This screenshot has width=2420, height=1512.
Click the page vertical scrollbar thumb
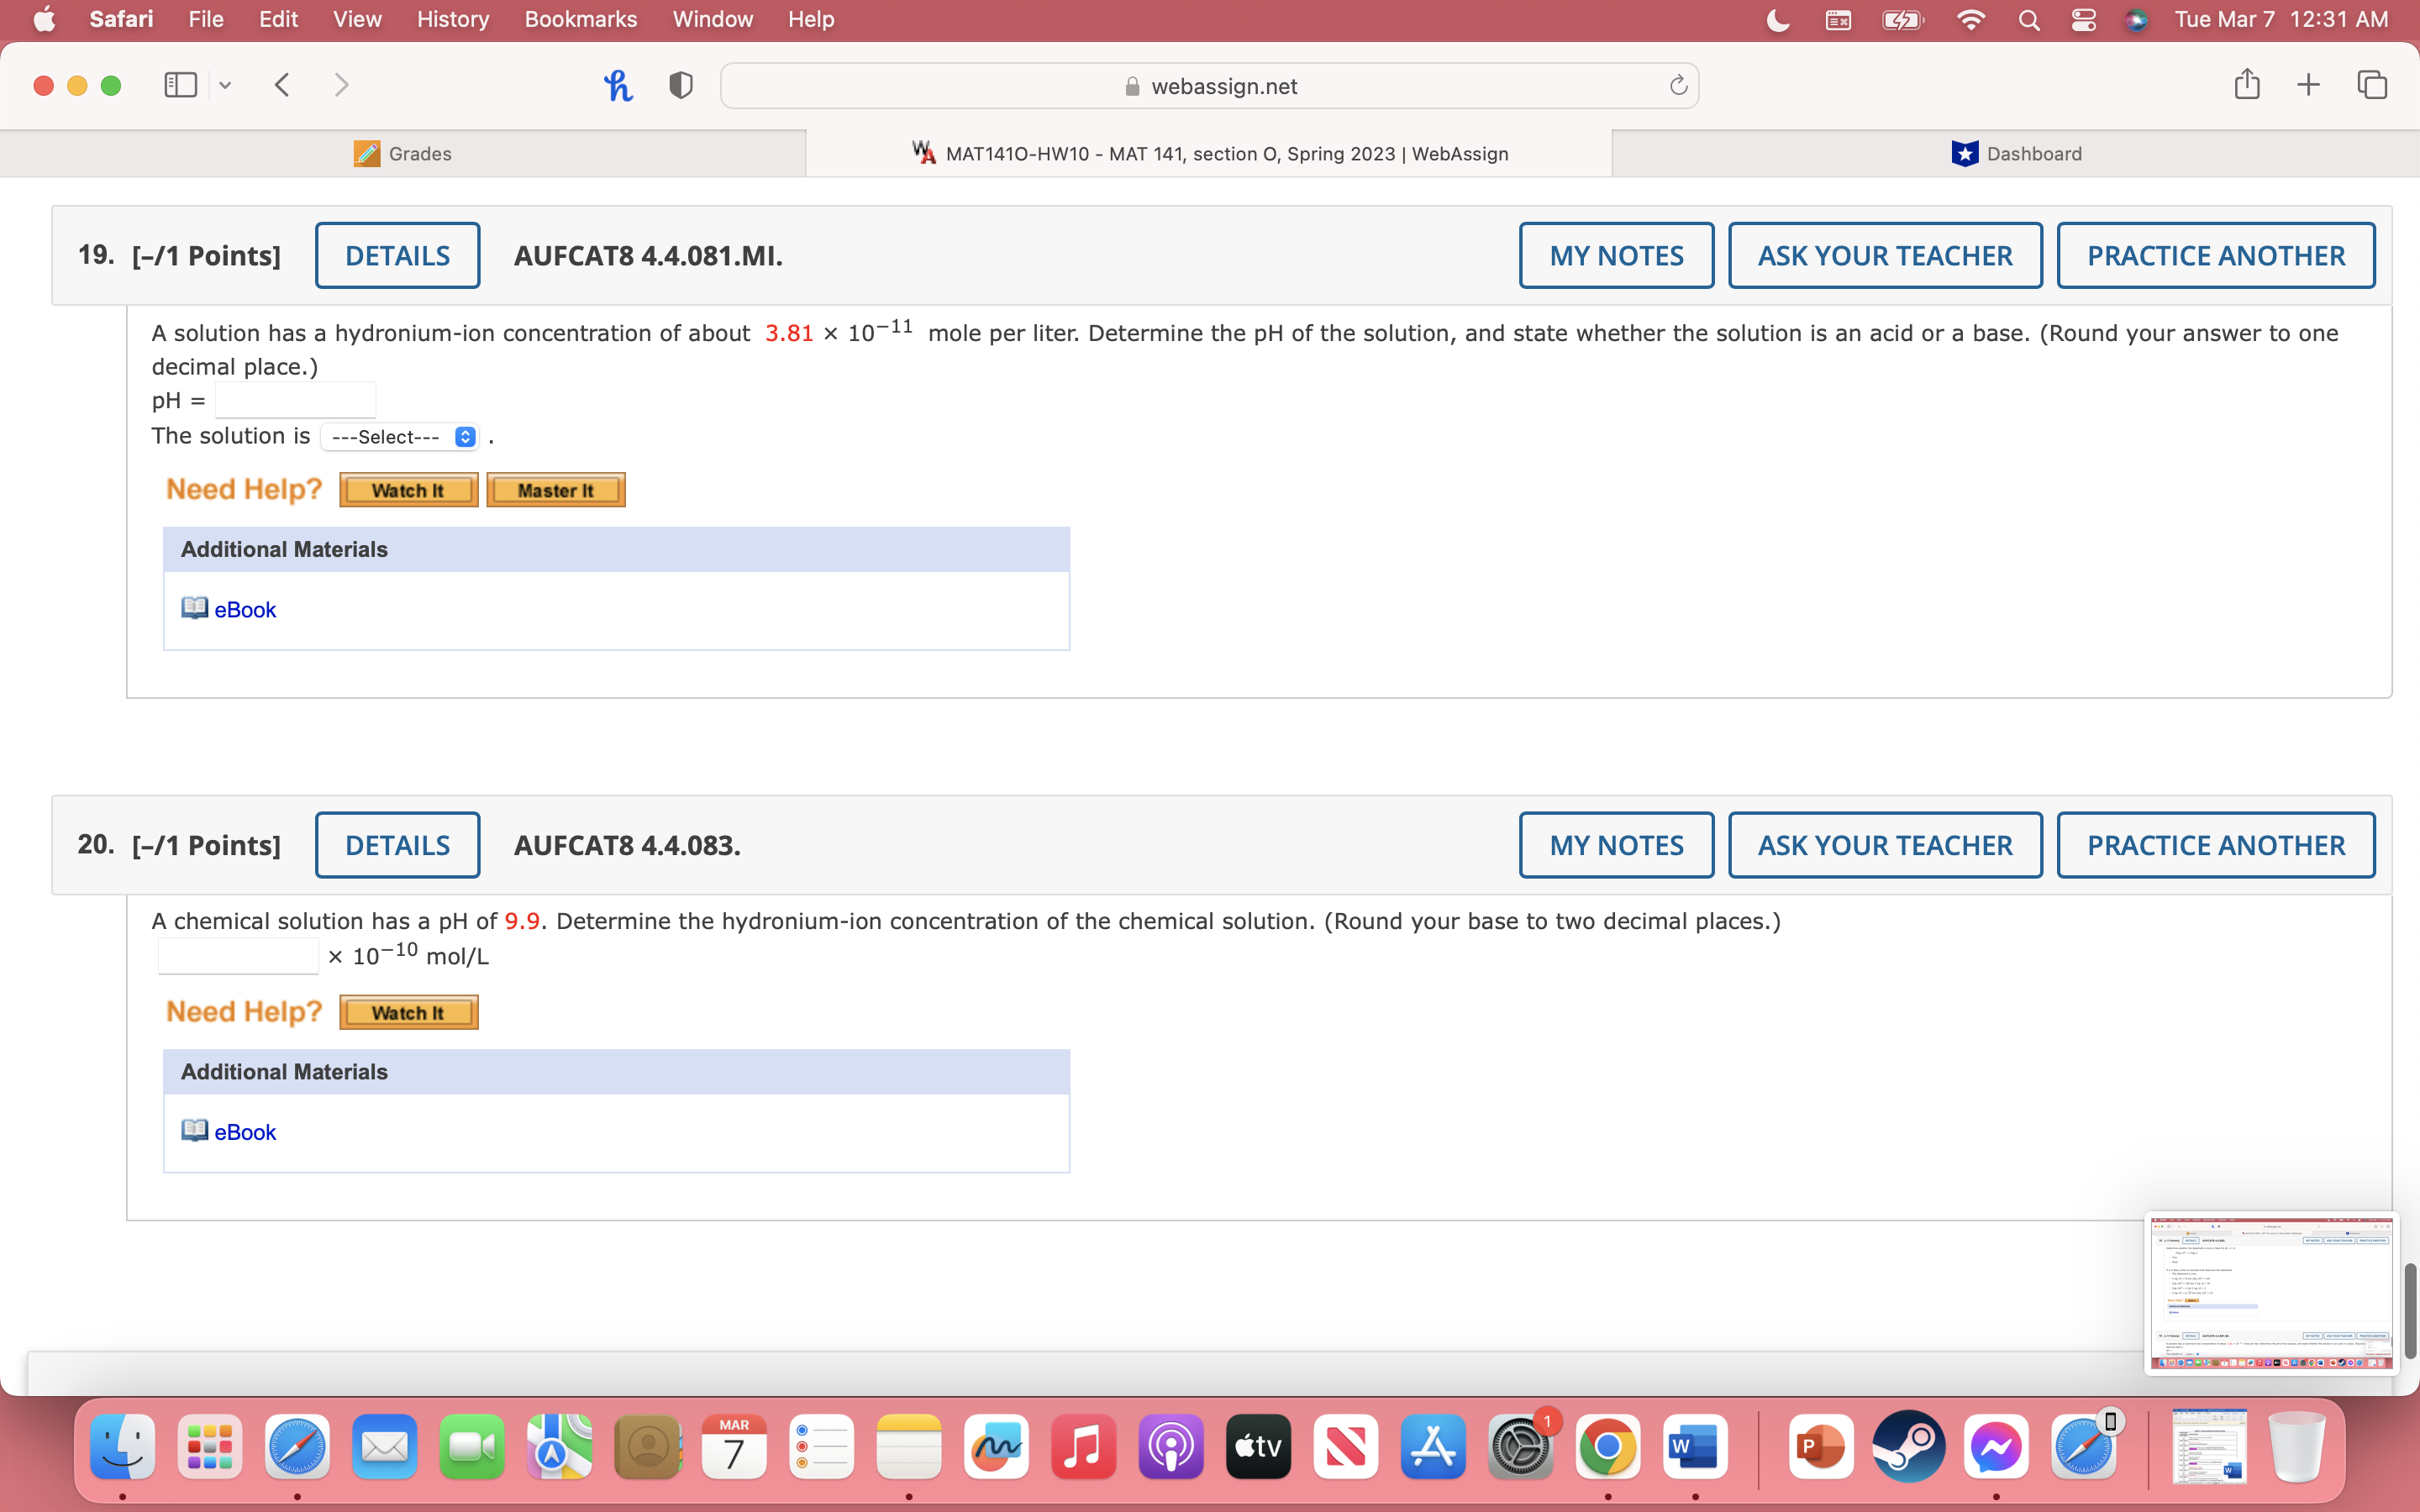pos(2410,1310)
